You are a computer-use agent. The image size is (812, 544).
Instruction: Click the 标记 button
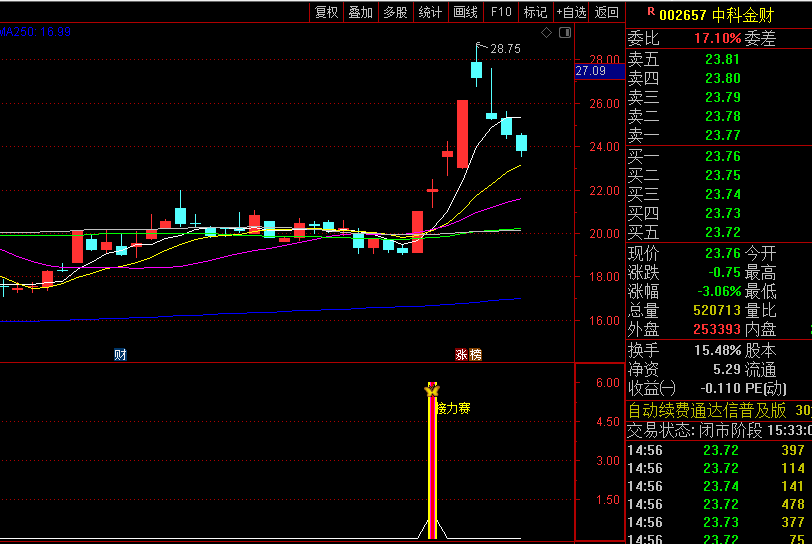tap(535, 12)
